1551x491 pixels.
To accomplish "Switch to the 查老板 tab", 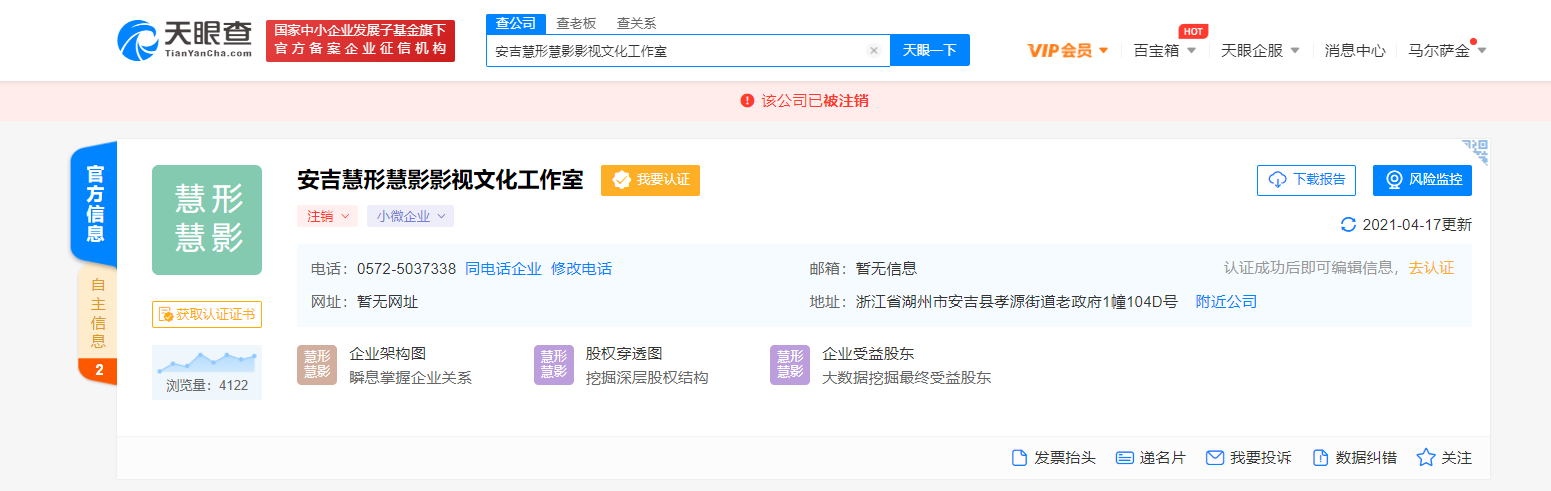I will [x=575, y=23].
